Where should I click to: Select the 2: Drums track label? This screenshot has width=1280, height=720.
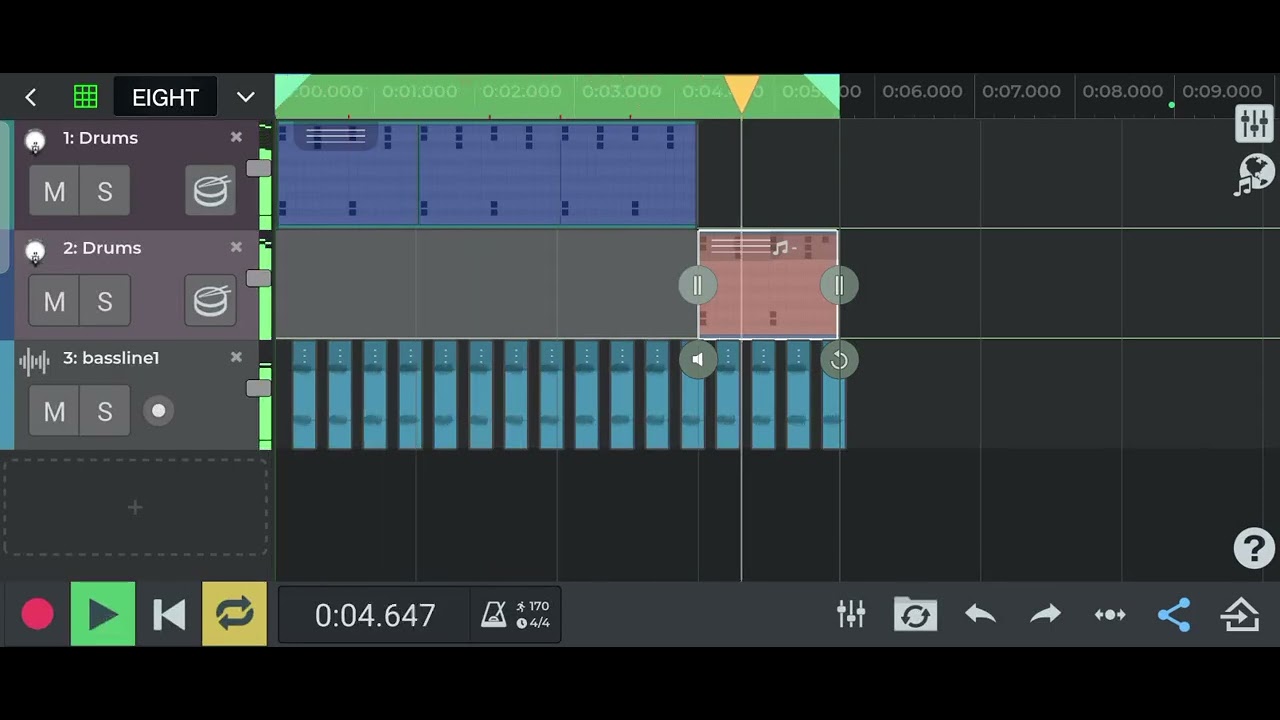(x=102, y=248)
